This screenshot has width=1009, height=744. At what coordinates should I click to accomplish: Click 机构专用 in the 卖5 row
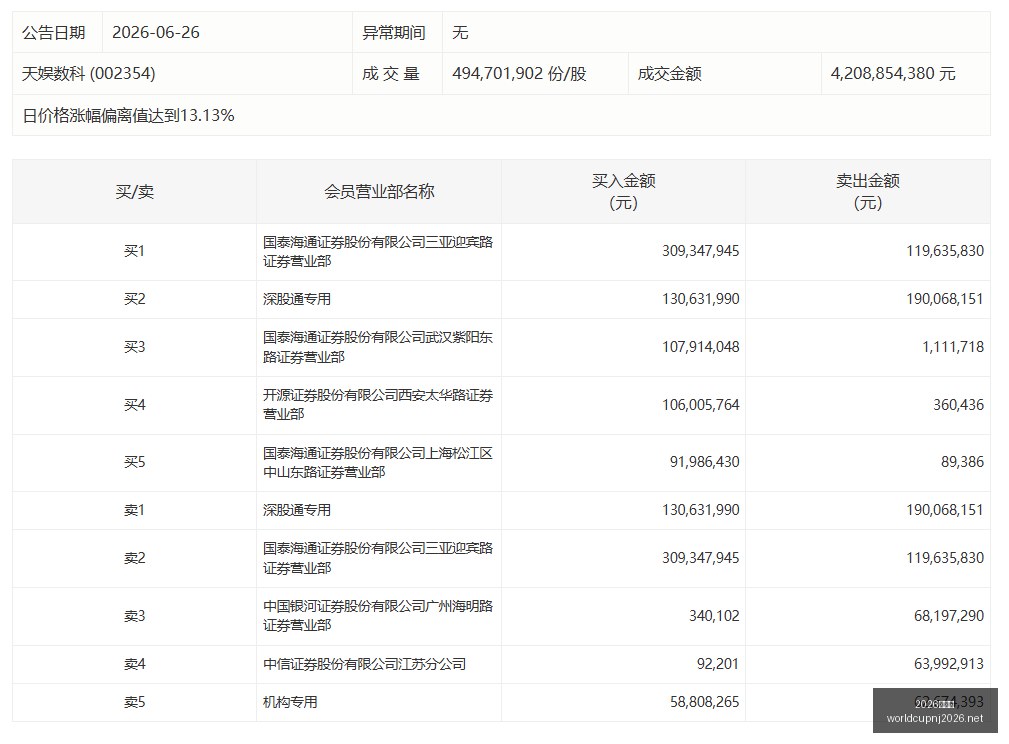coord(290,702)
